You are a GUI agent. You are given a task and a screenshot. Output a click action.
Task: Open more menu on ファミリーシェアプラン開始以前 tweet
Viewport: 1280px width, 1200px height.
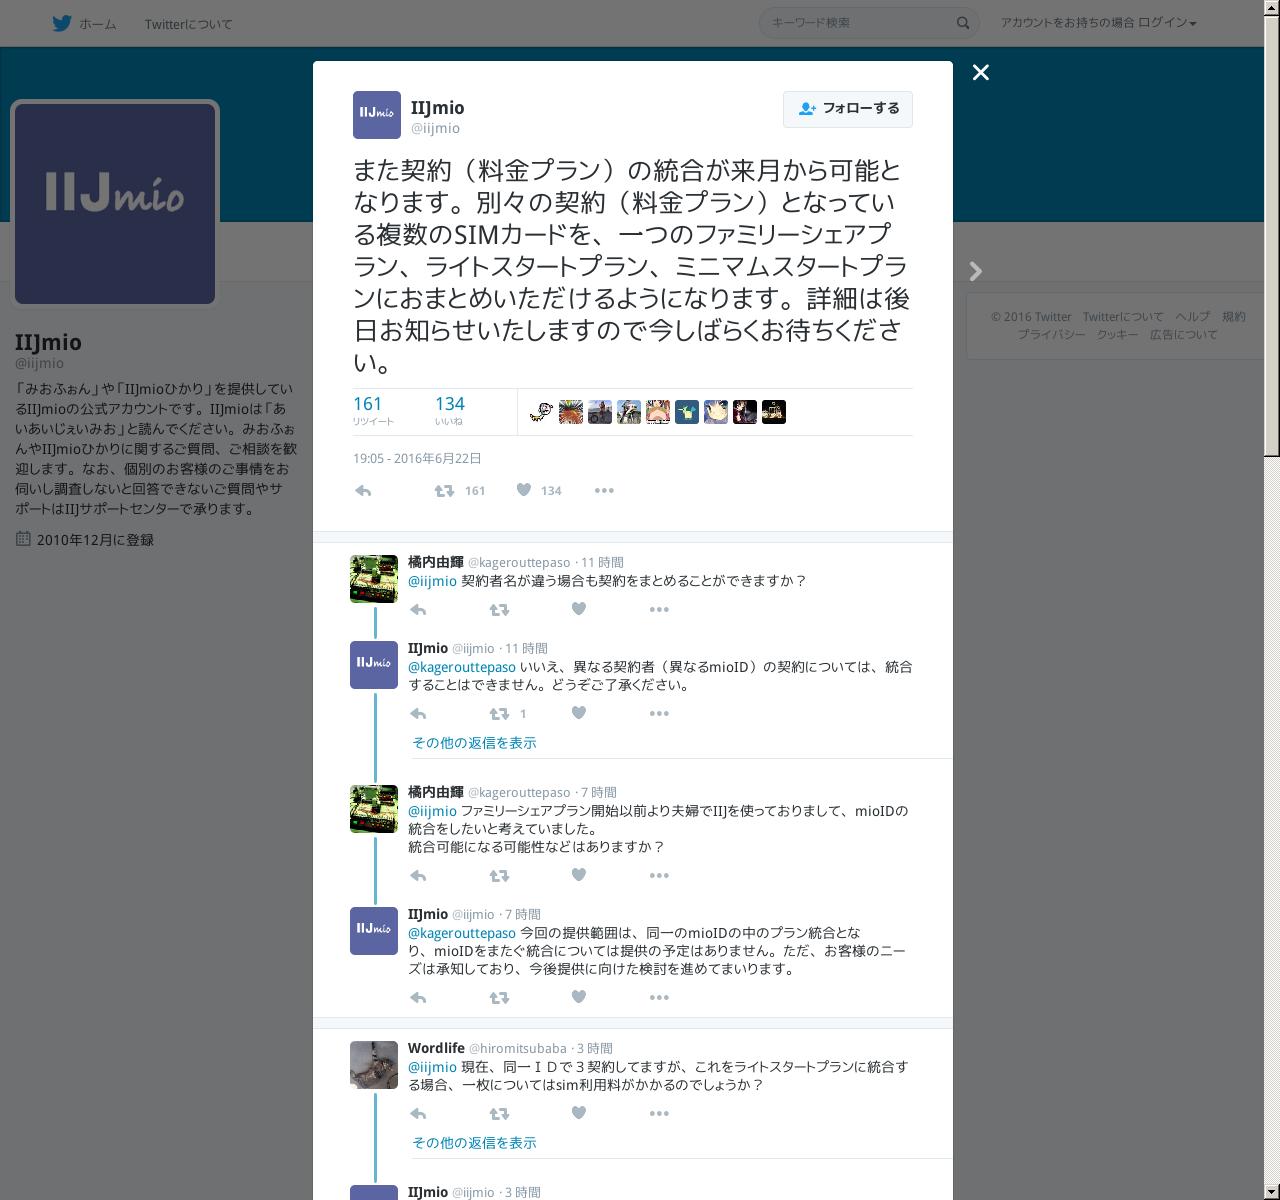[x=659, y=876]
